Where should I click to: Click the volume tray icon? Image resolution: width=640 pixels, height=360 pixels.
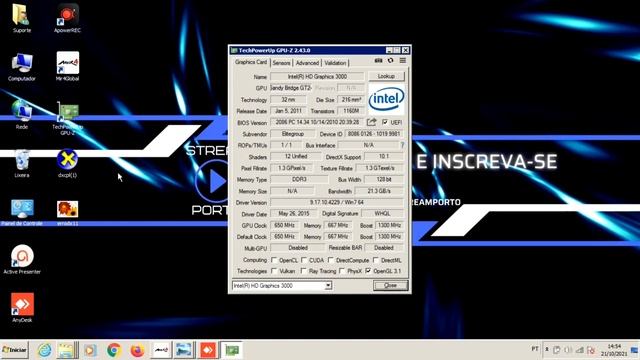568,350
